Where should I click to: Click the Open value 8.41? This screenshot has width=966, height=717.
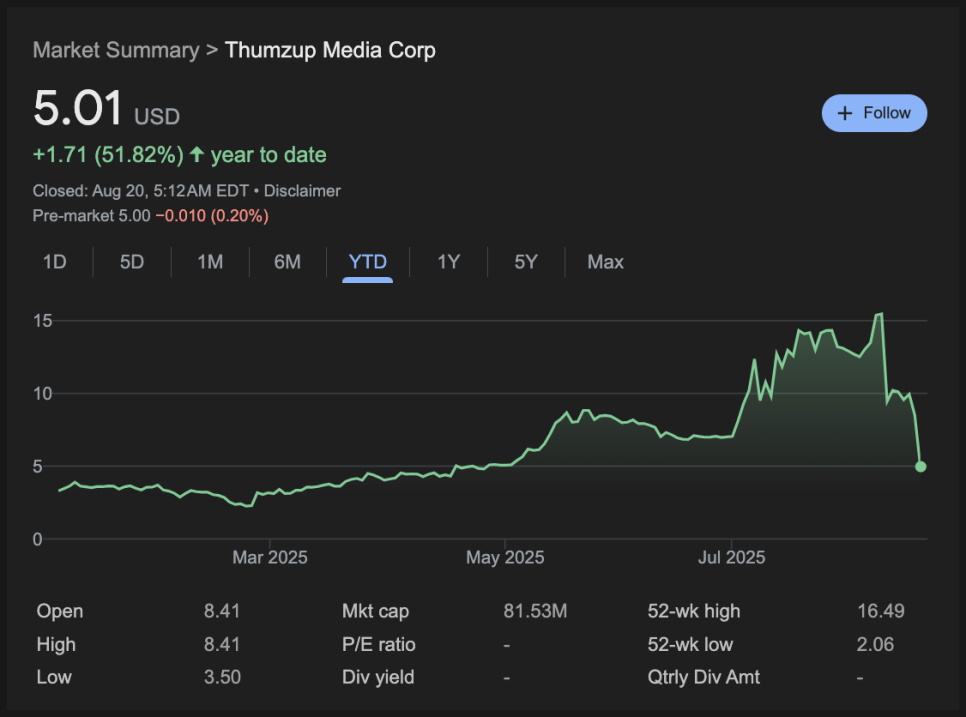(222, 611)
